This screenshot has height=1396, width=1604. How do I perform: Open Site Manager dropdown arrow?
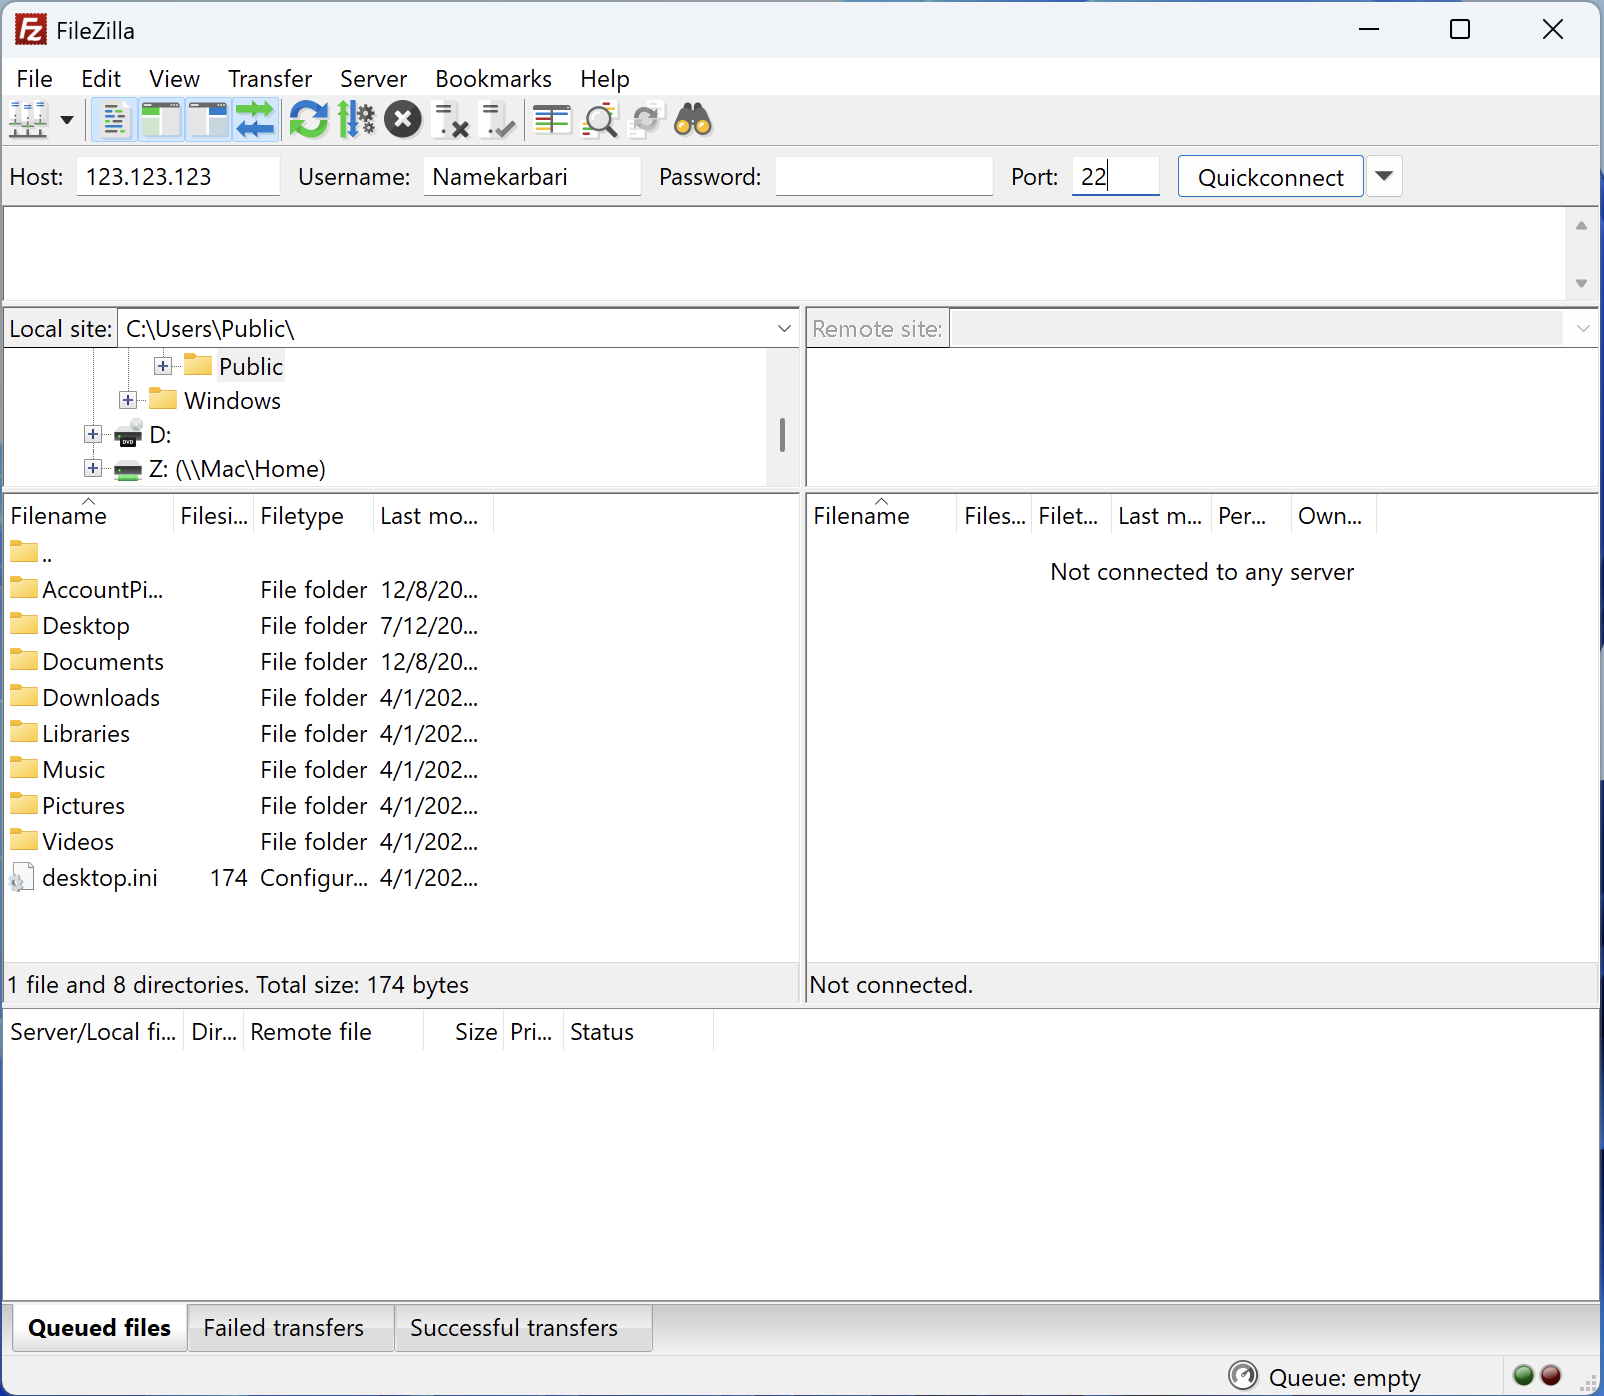pyautogui.click(x=67, y=120)
